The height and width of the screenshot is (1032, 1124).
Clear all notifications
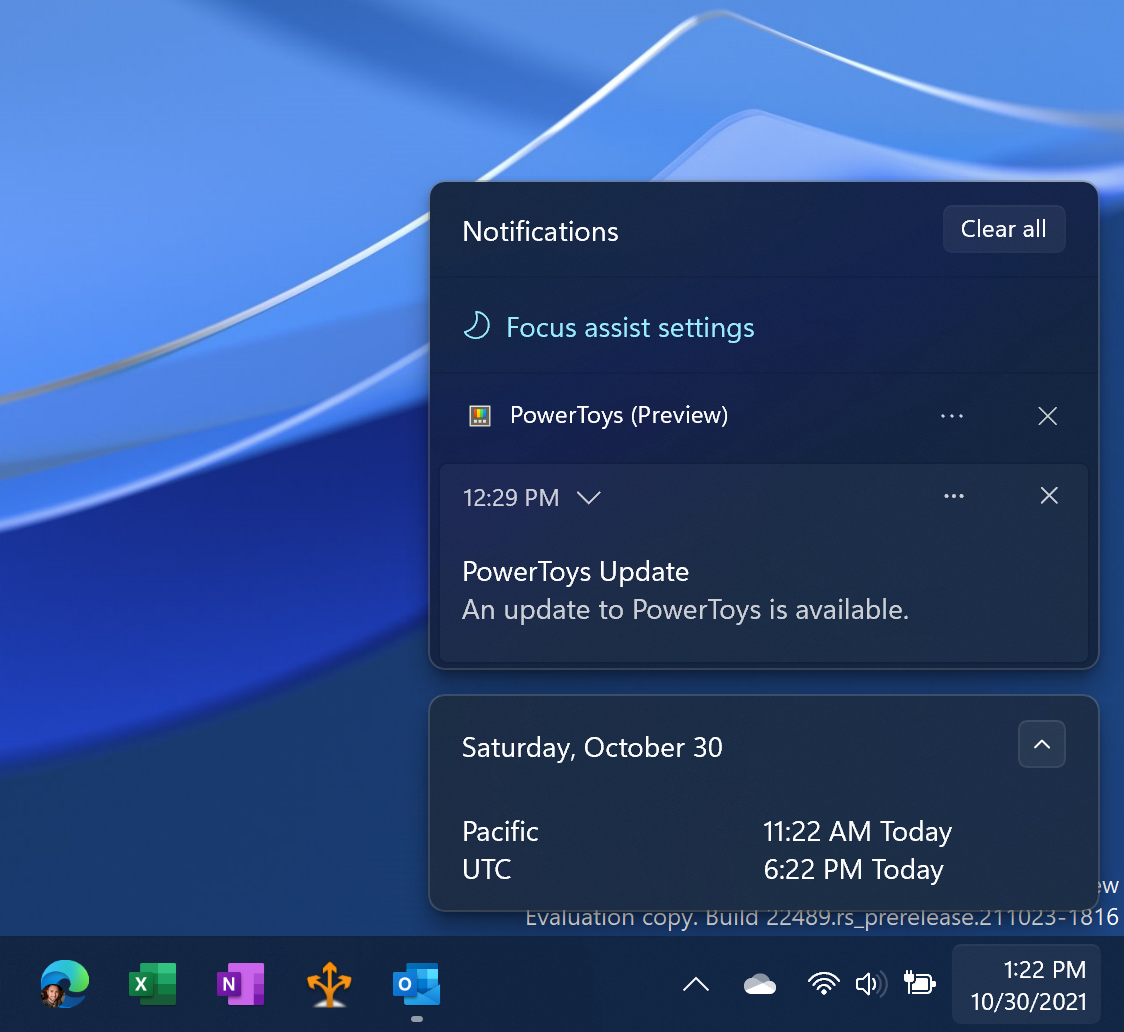point(1004,228)
